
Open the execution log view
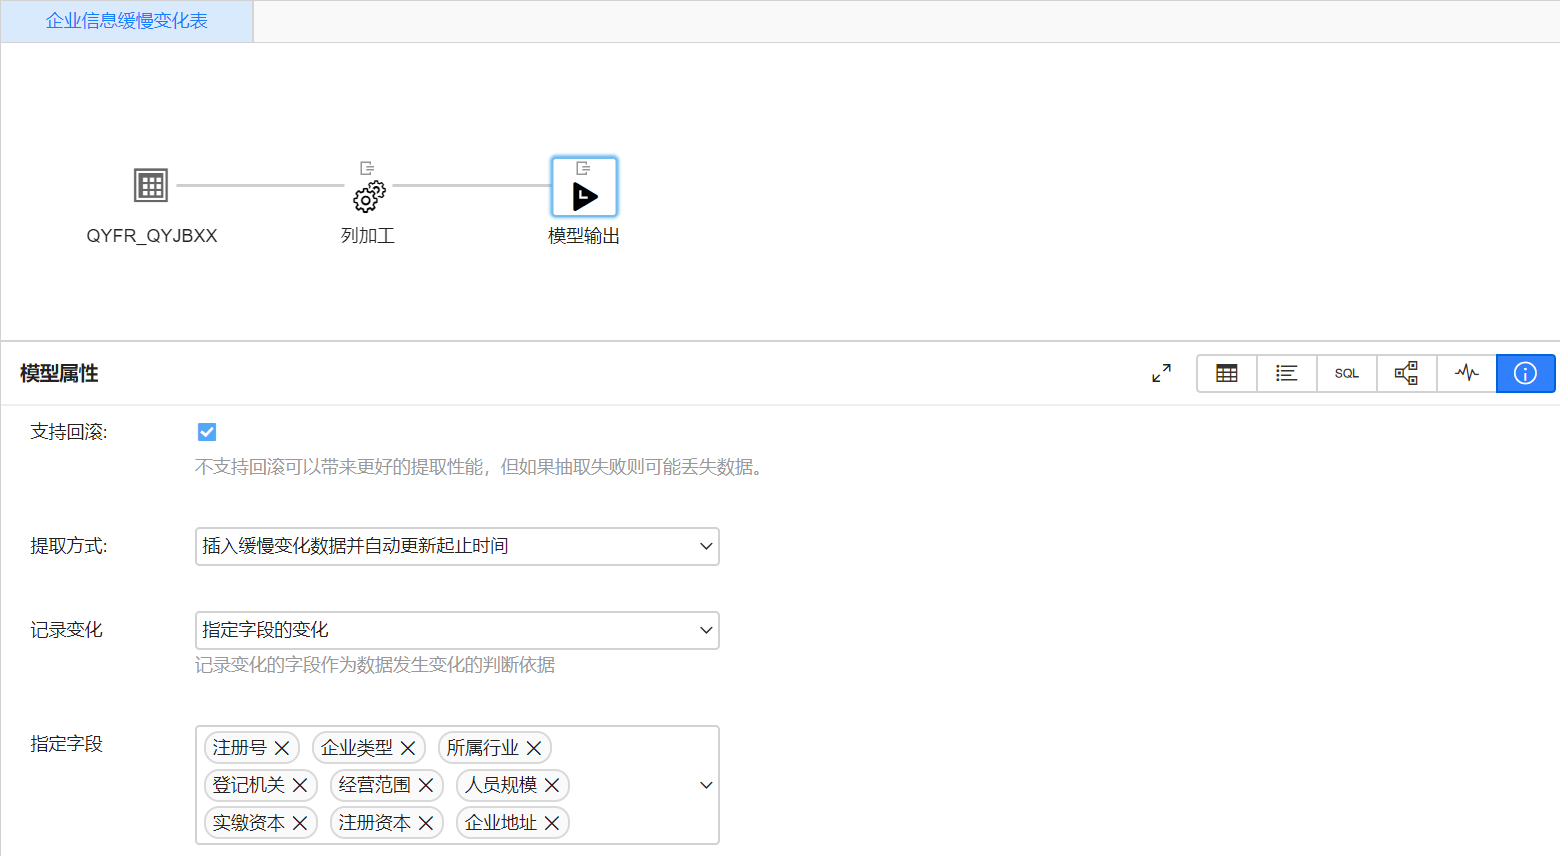(x=1466, y=373)
